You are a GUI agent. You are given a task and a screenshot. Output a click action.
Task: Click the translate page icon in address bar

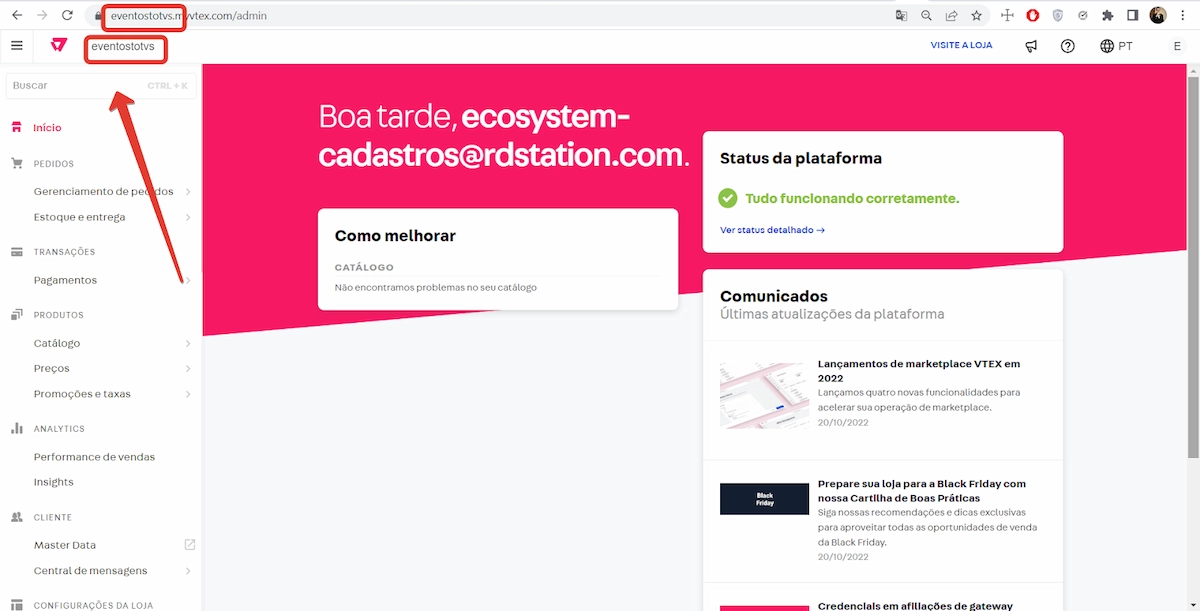tap(901, 15)
